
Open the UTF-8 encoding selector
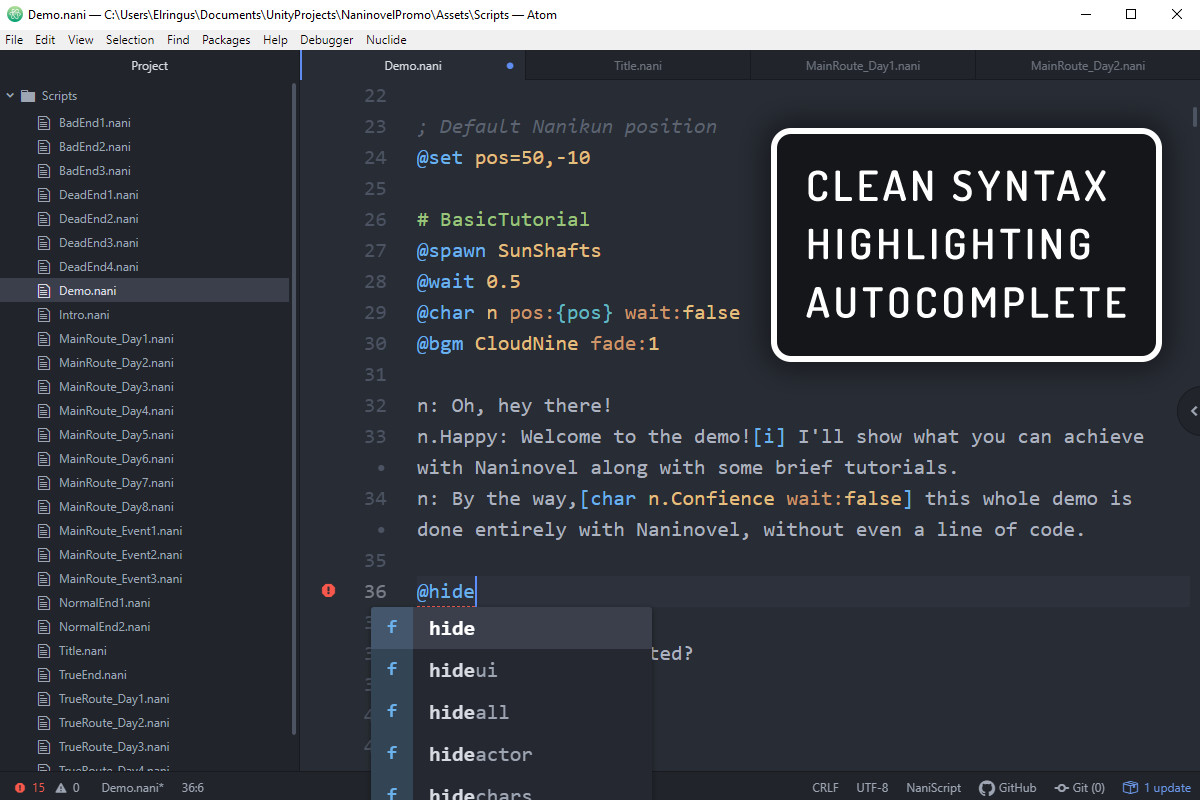pyautogui.click(x=872, y=788)
